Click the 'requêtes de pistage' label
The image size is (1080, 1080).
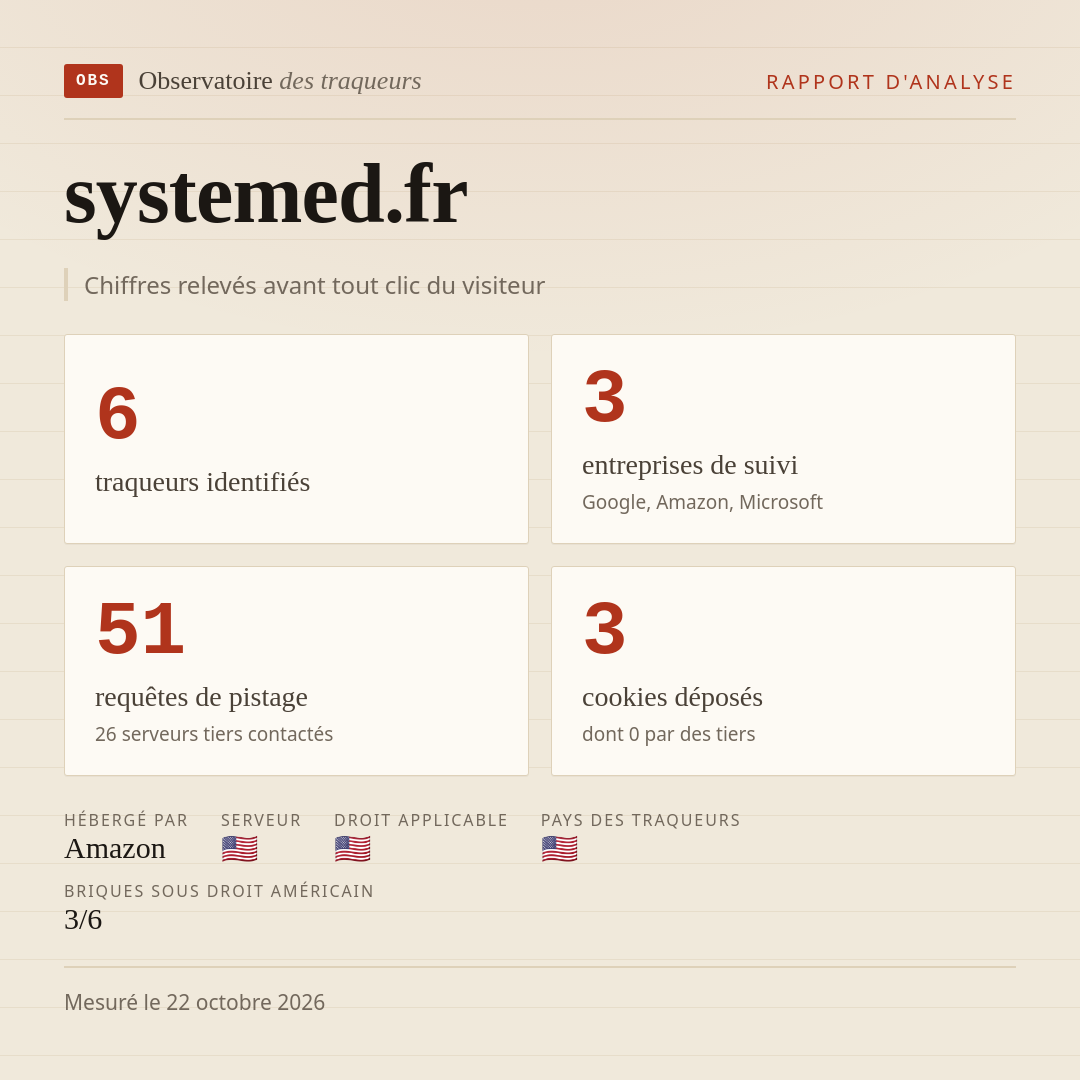pyautogui.click(x=201, y=697)
